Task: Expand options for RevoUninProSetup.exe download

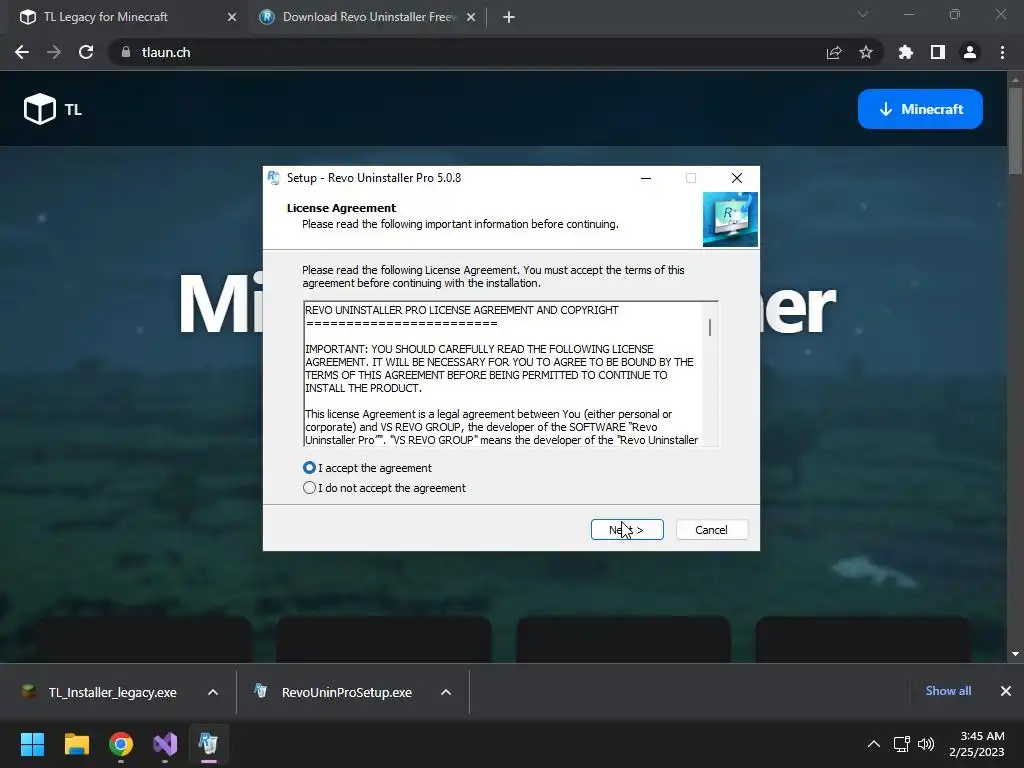Action: [x=446, y=692]
